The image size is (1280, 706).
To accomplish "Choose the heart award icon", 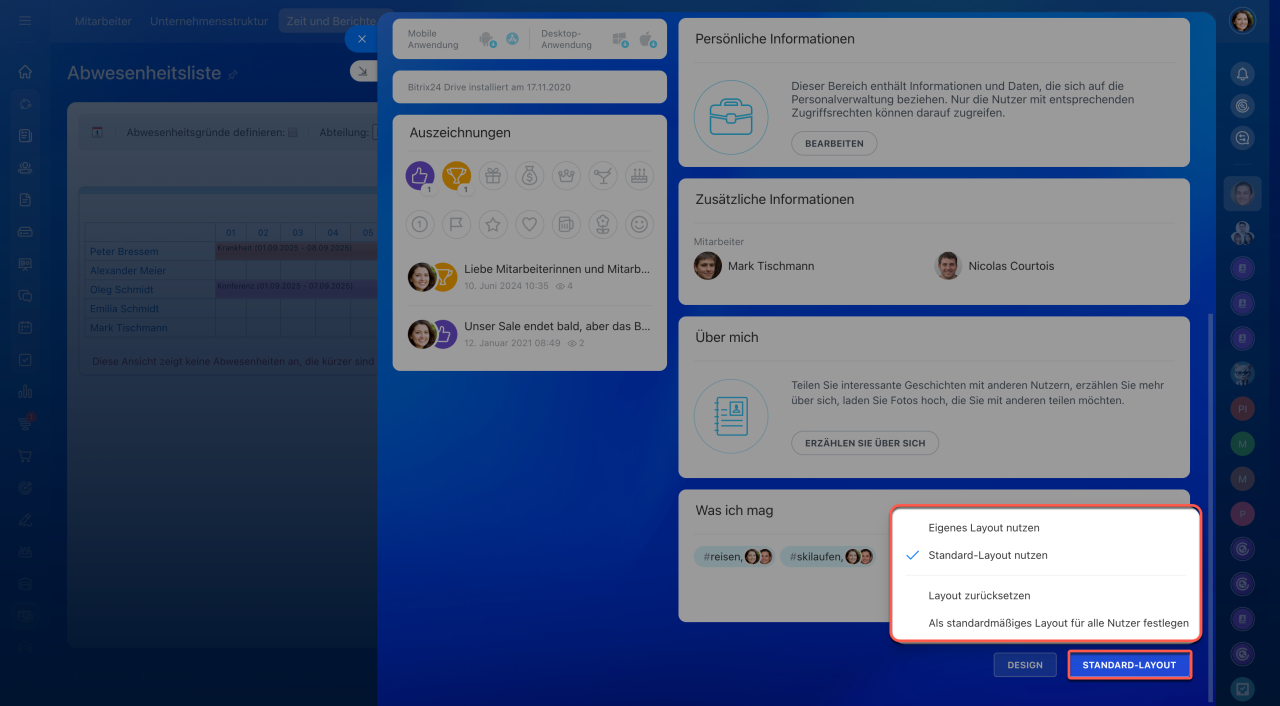I will [529, 225].
